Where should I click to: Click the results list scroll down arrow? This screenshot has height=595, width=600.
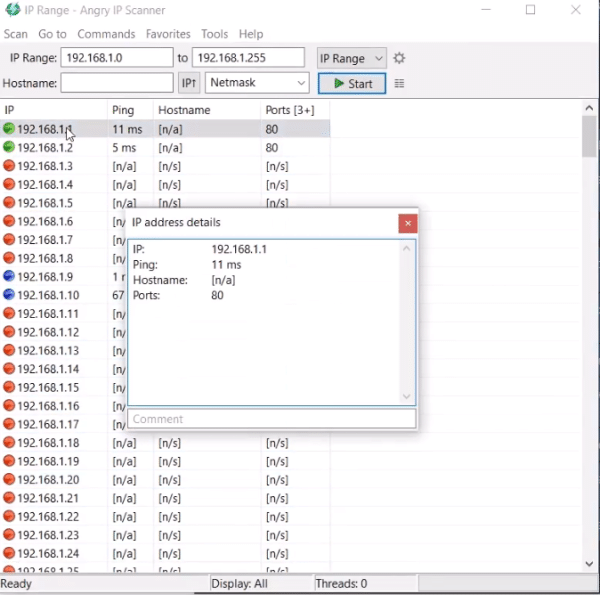(x=589, y=564)
